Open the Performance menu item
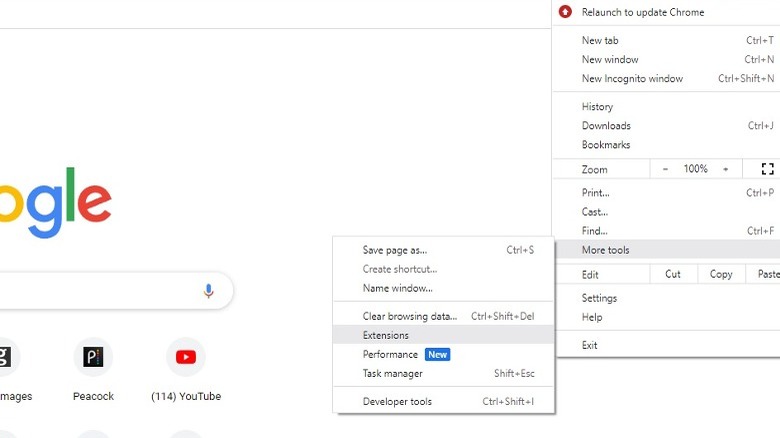This screenshot has width=780, height=438. (x=390, y=354)
